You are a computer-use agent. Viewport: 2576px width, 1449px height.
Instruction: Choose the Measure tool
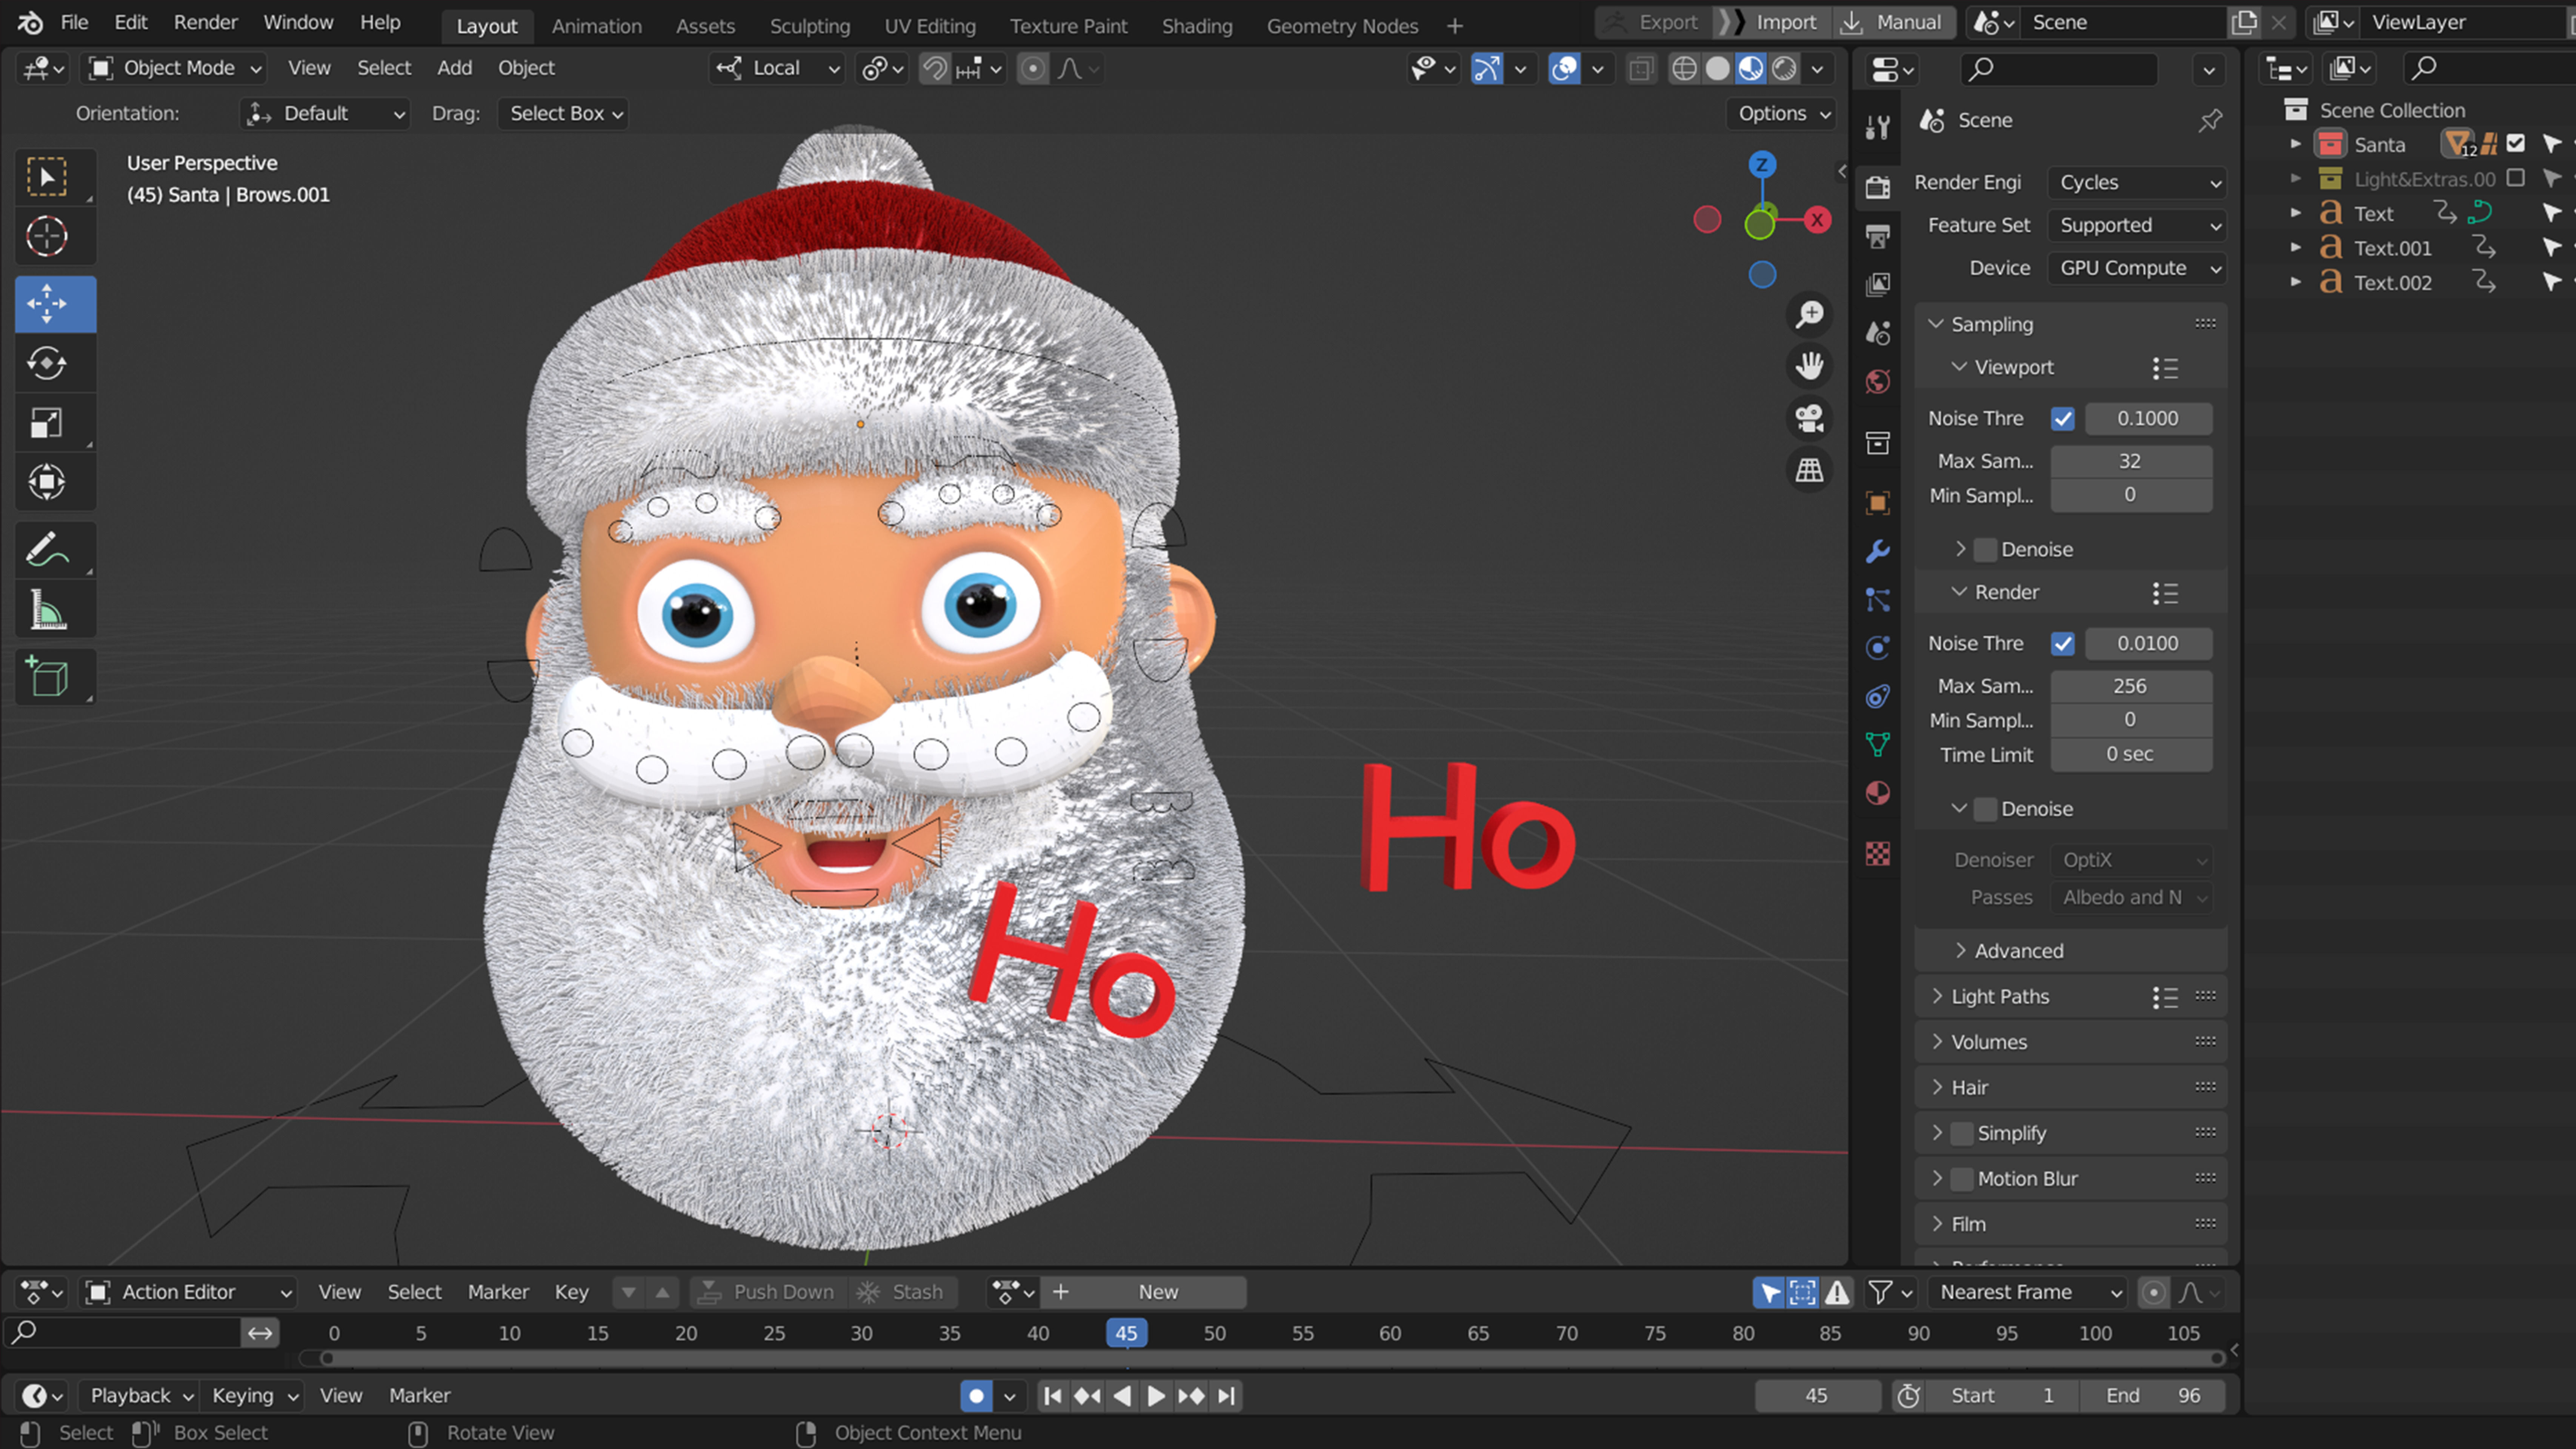47,609
